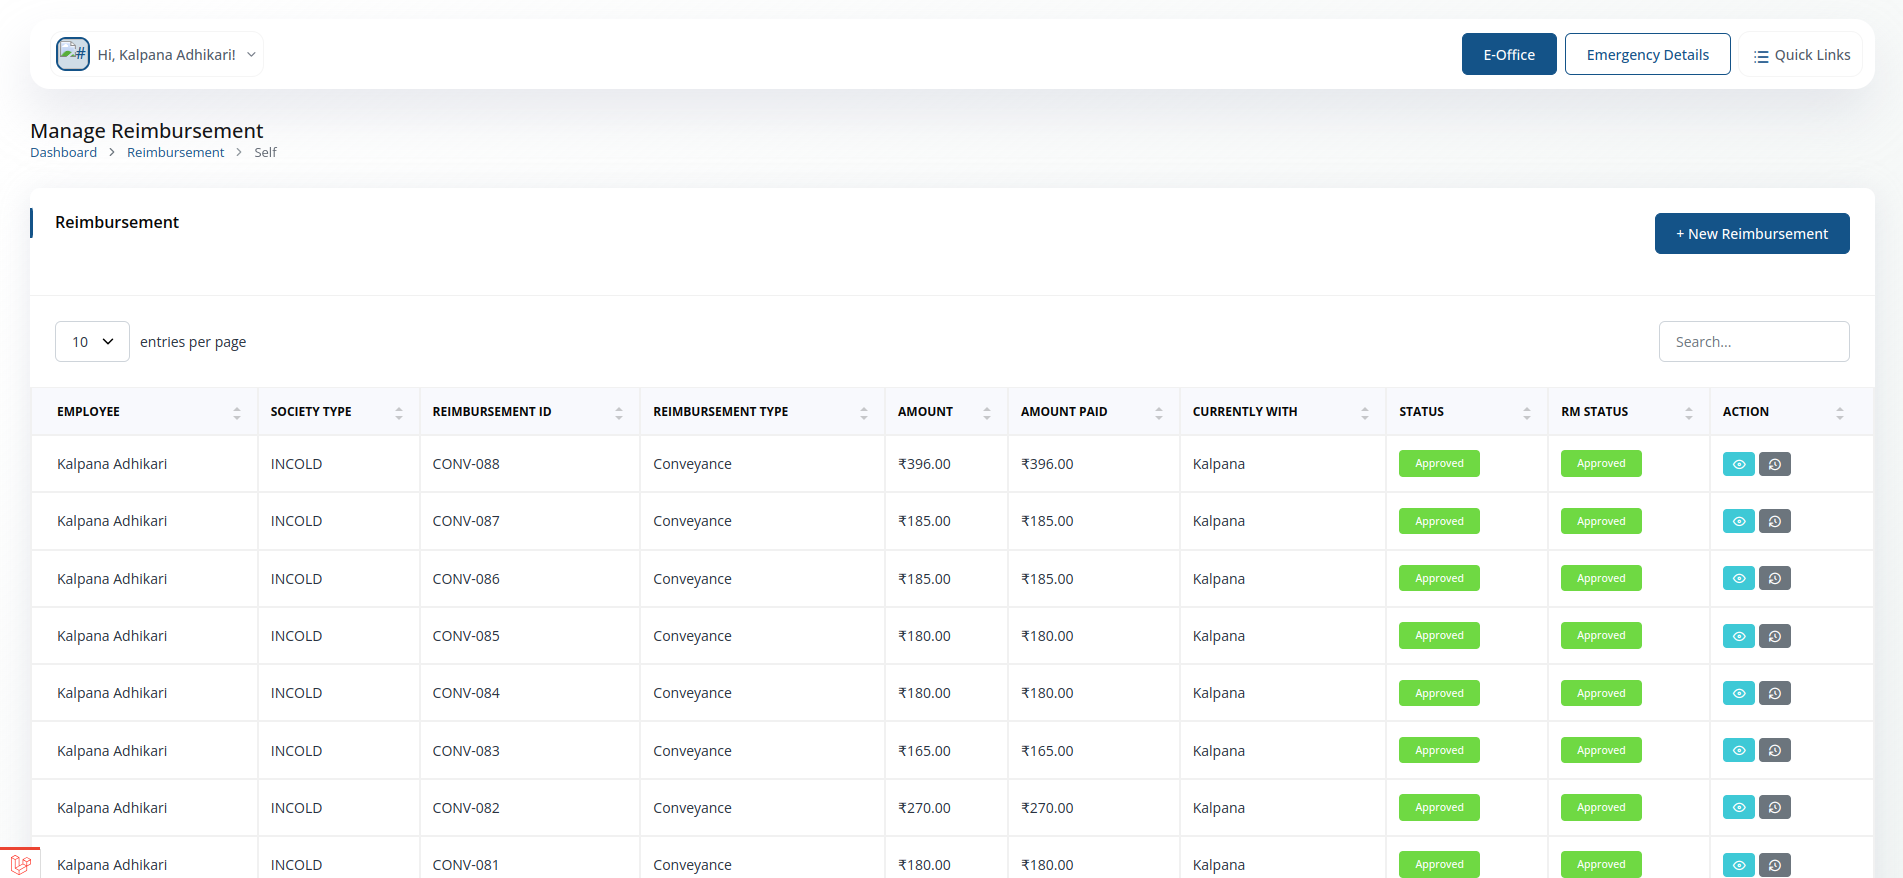Create a New Reimbursement
The height and width of the screenshot is (878, 1903).
(1752, 233)
